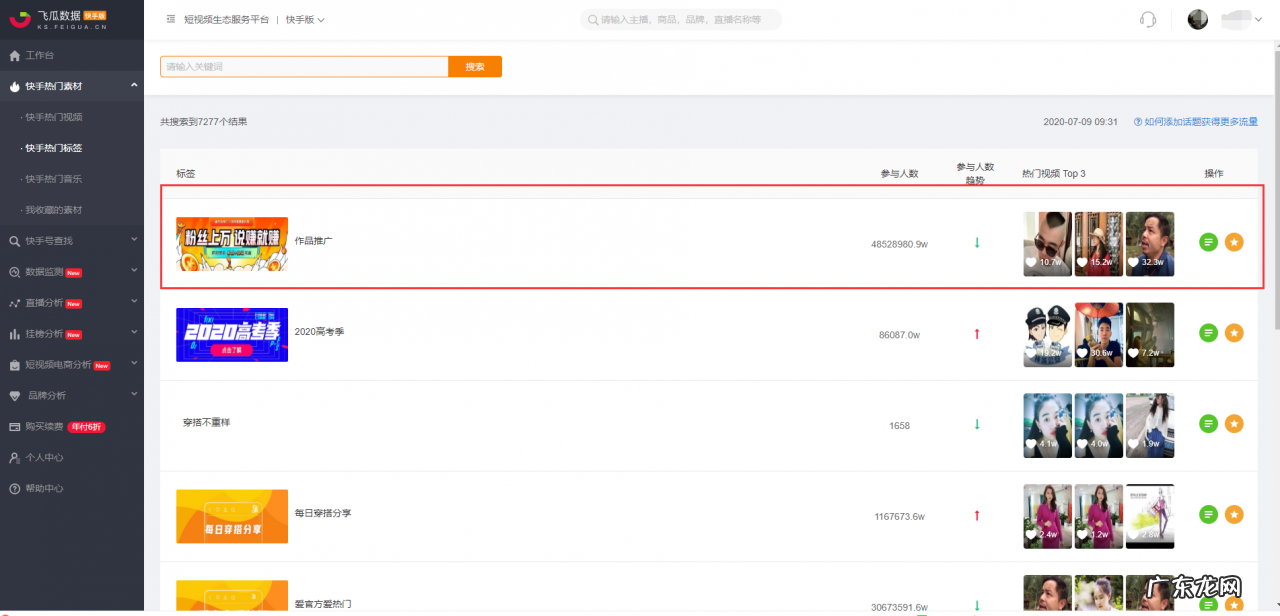This screenshot has width=1280, height=616.
Task: Click the customer service headset icon
Action: (x=1148, y=20)
